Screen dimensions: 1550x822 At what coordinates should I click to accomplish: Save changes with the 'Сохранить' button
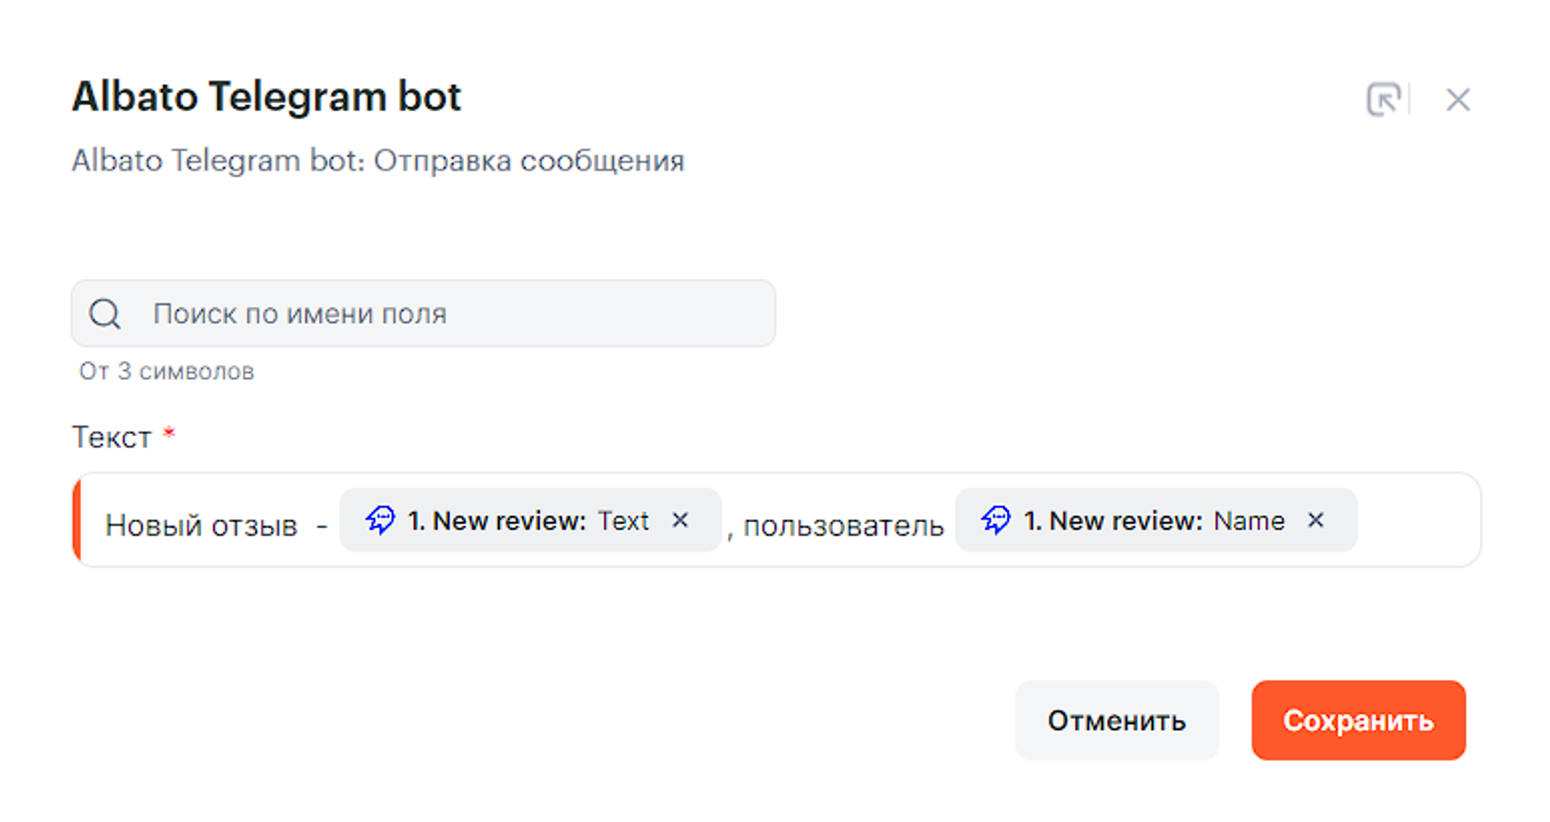(x=1358, y=721)
